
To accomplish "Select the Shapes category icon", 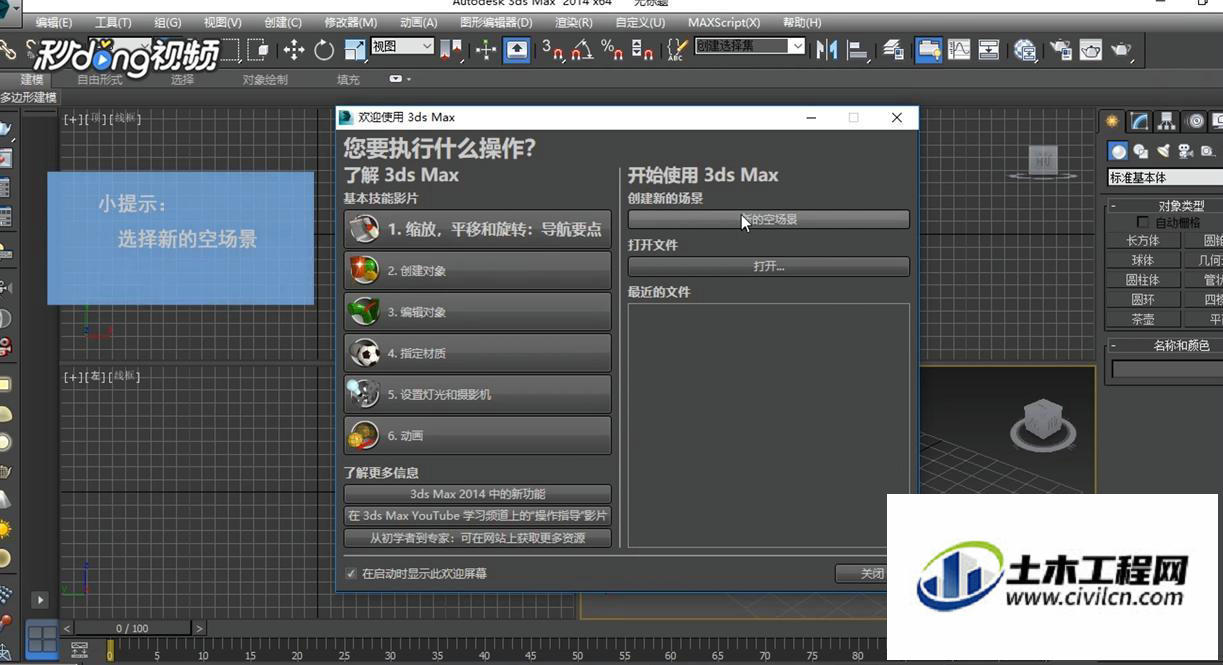I will pyautogui.click(x=1141, y=151).
